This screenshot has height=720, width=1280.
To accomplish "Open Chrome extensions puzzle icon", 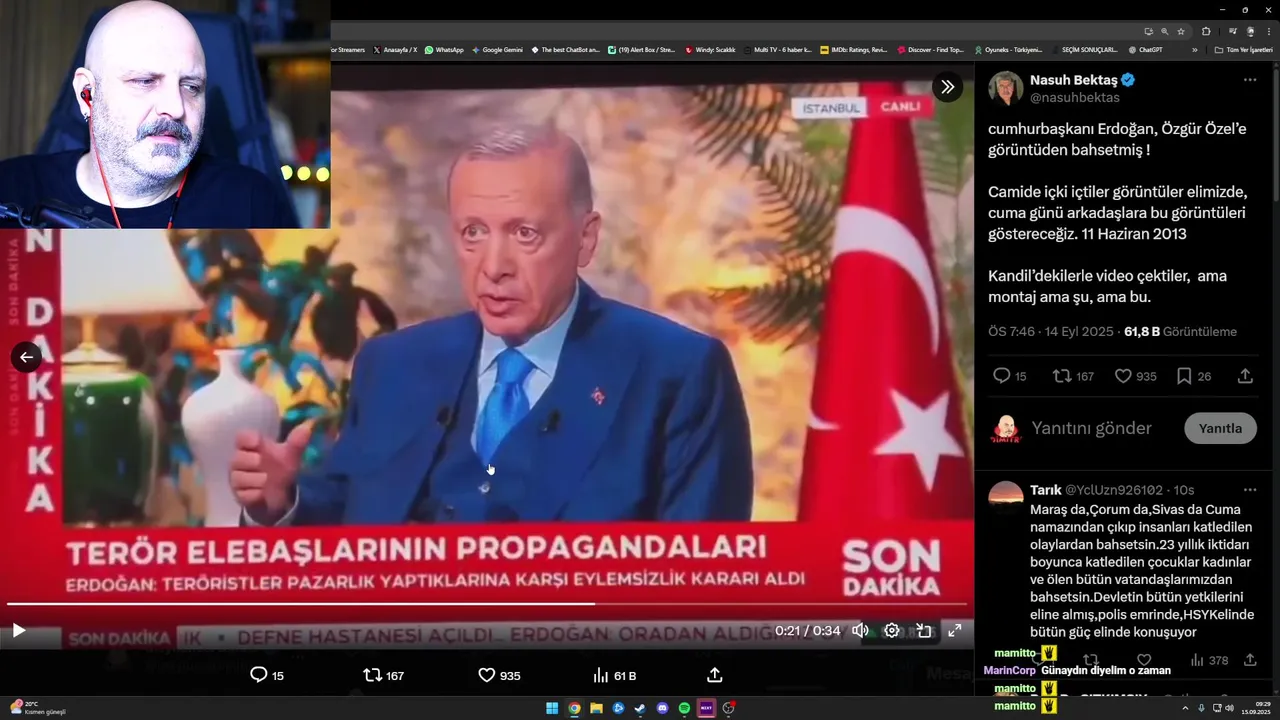I will pyautogui.click(x=1207, y=32).
